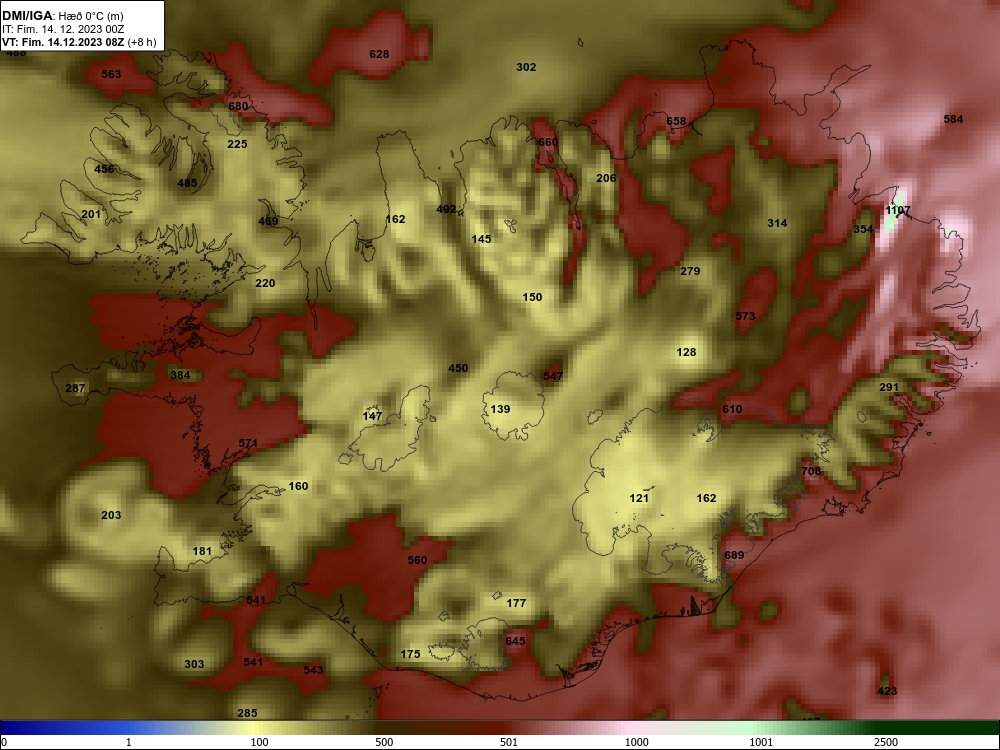
Task: Click the value 147 on the map
Action: tap(372, 416)
